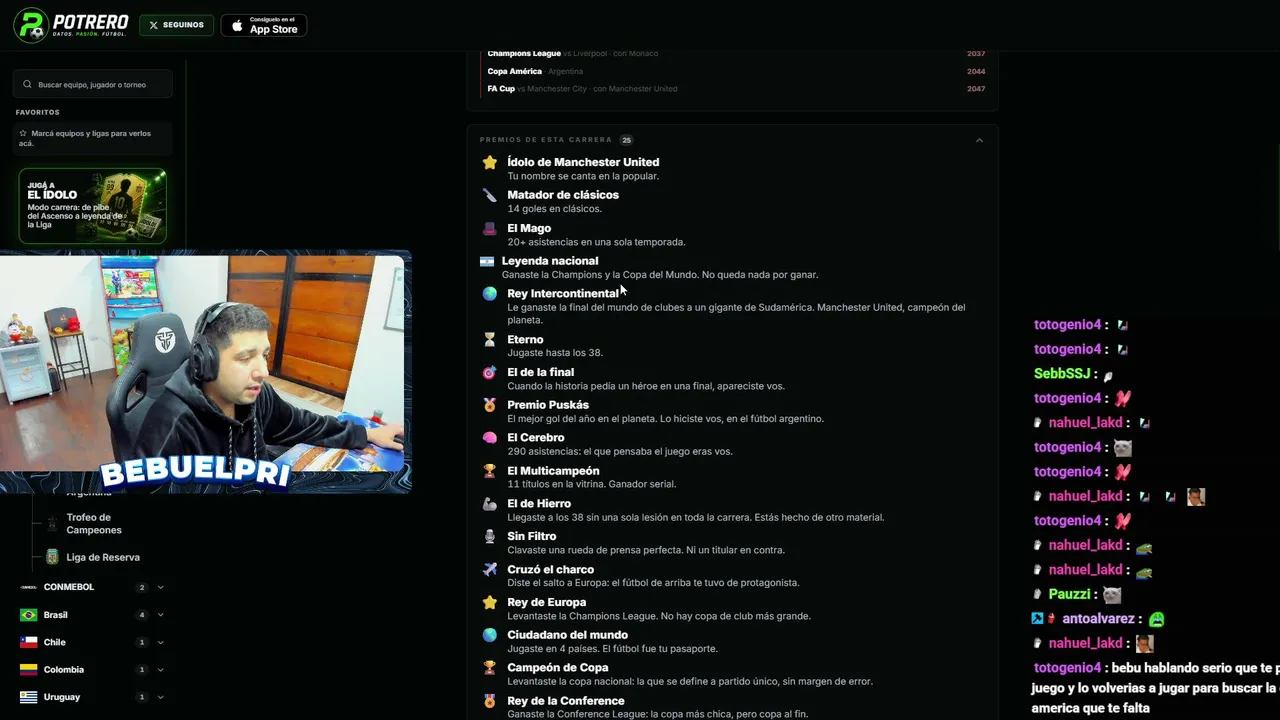Click the star icon next to Rey de Europa
The height and width of the screenshot is (720, 1280).
489,602
